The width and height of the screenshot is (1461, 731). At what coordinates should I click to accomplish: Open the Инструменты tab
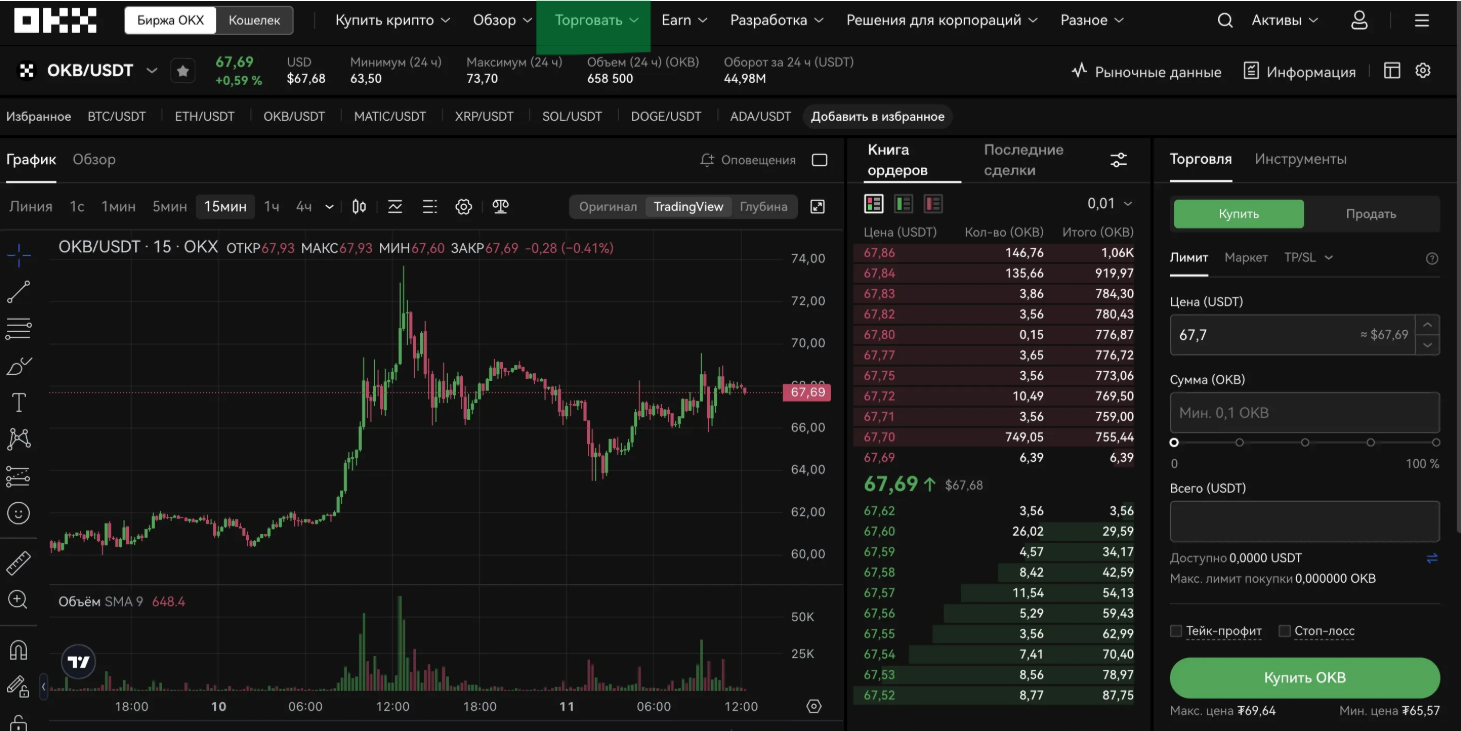pyautogui.click(x=1300, y=159)
